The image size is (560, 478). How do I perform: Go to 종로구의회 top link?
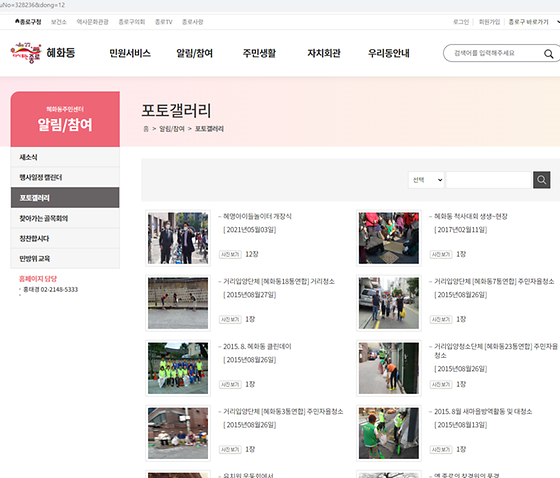(132, 22)
